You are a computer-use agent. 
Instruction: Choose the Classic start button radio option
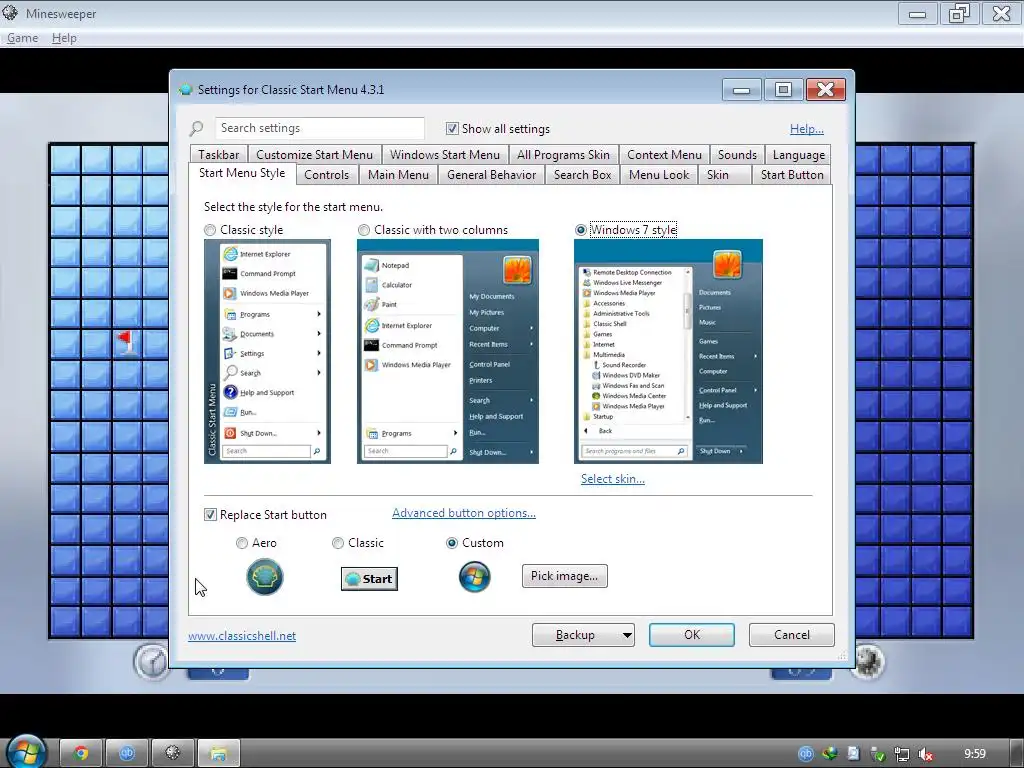338,543
